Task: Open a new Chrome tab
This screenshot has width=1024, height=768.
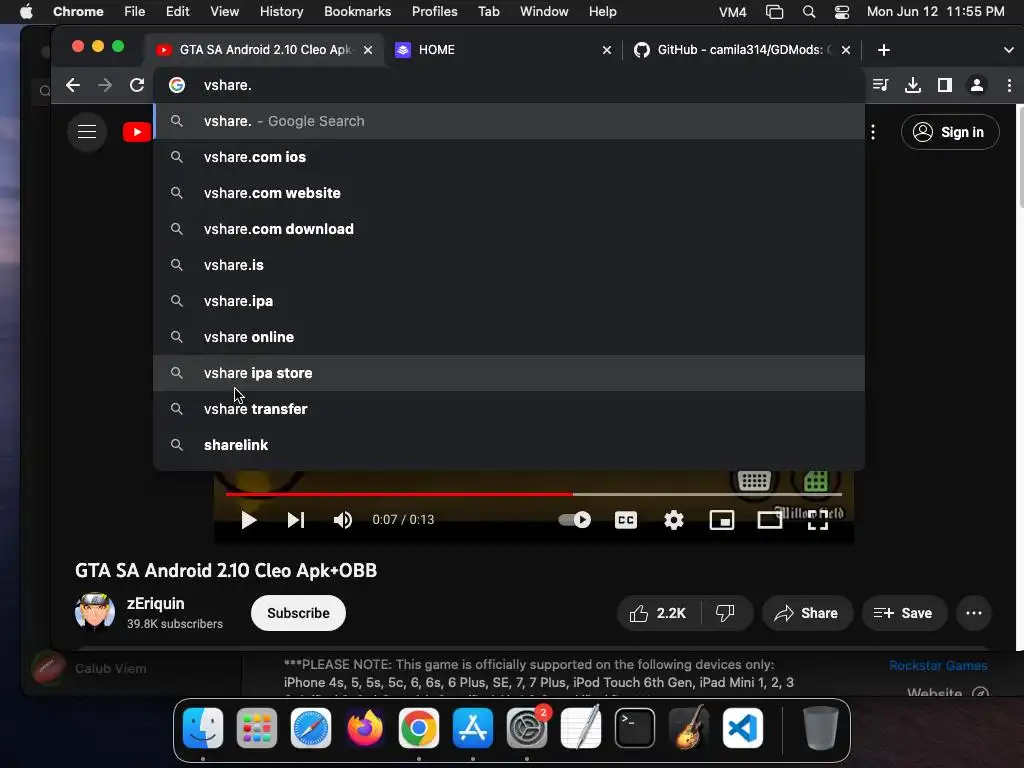Action: pyautogui.click(x=884, y=50)
